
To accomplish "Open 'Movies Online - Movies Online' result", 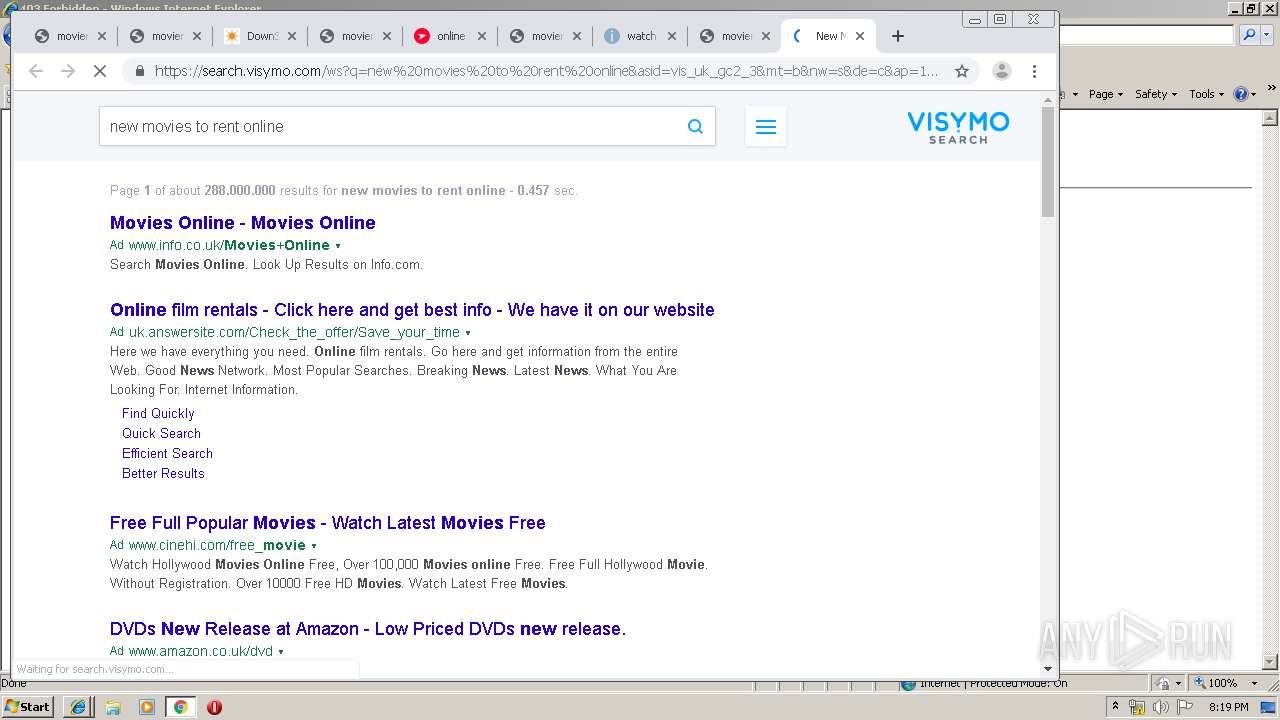I will (x=243, y=223).
